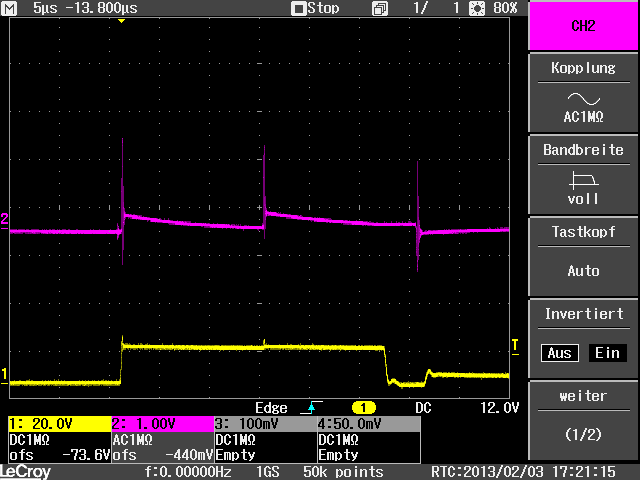Select channel 3 100mV readout

pos(266,424)
